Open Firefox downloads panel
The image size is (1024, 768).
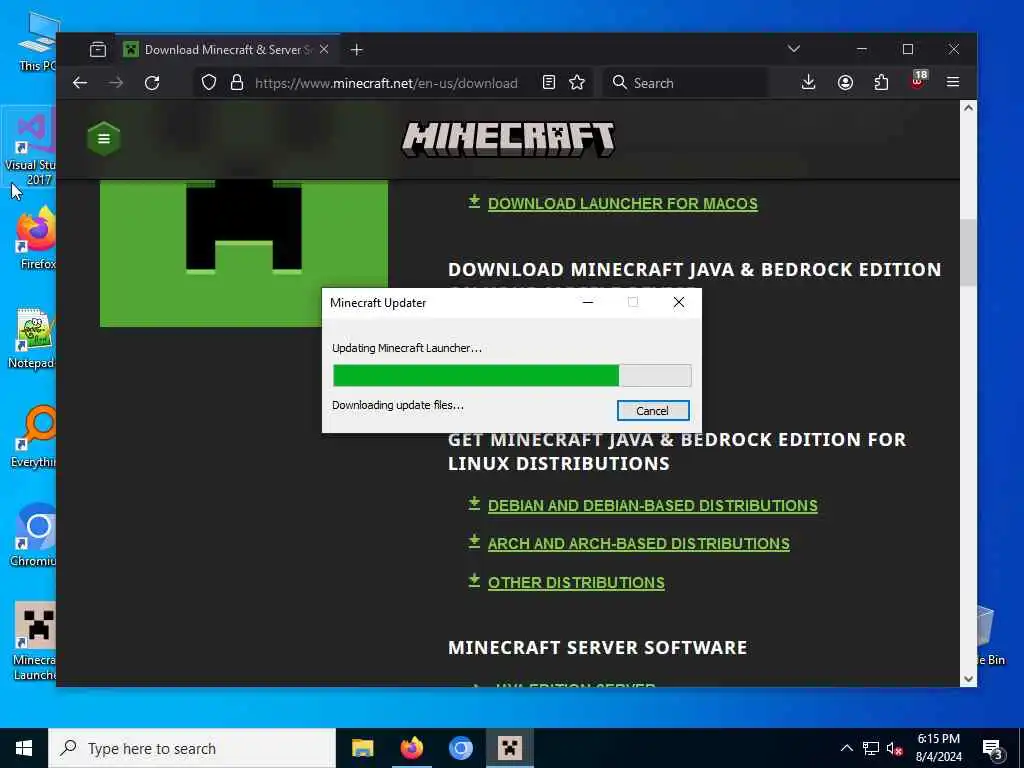pos(808,82)
